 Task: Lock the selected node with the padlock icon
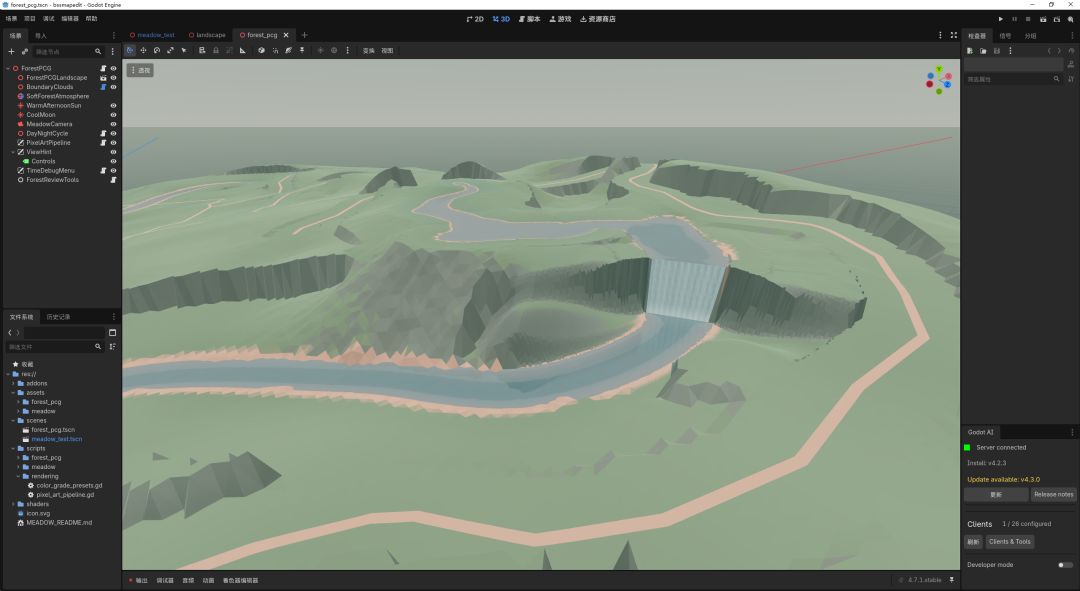tap(216, 50)
